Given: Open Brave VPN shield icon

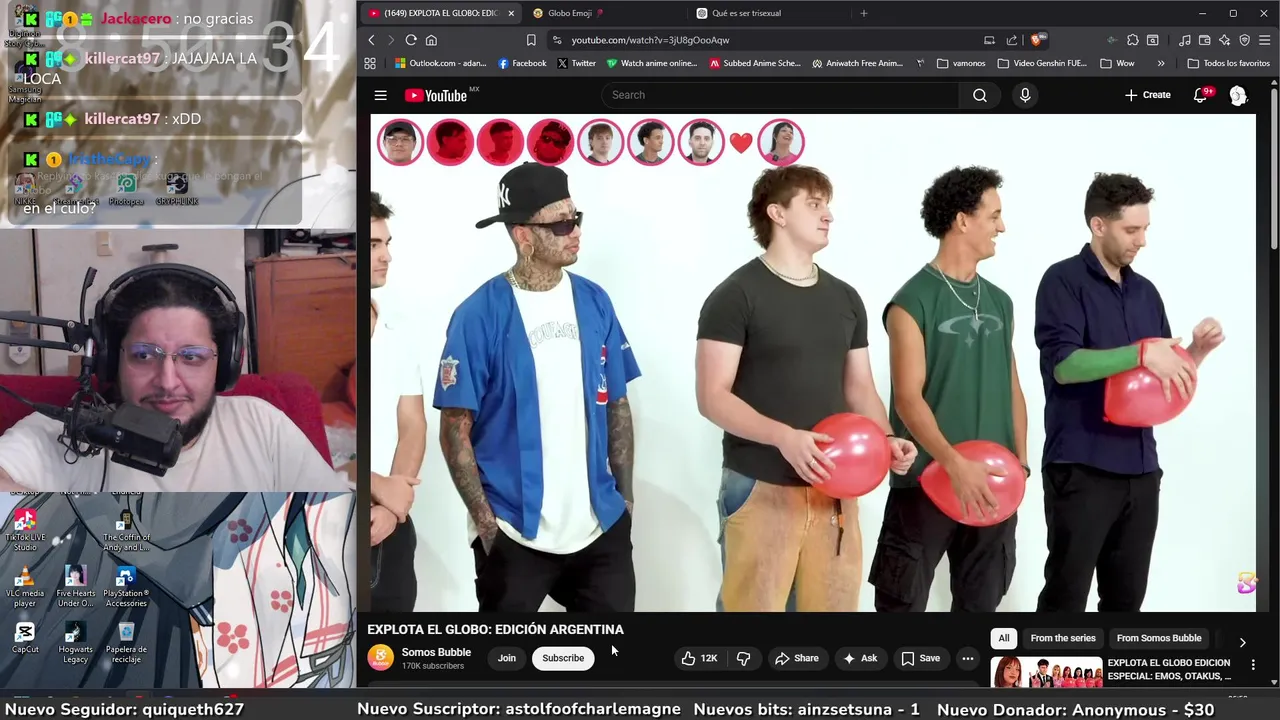Looking at the screenshot, I should pos(1244,40).
